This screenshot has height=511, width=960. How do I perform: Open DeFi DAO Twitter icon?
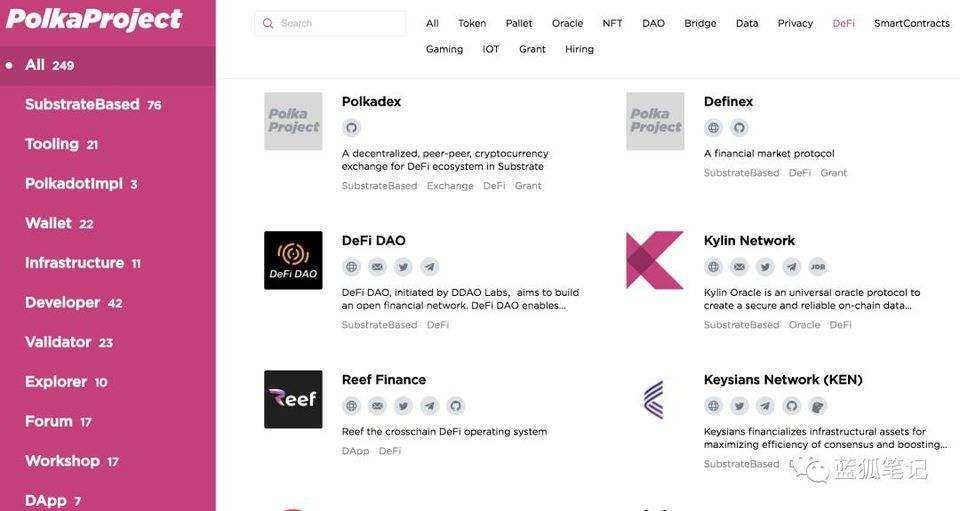pos(403,267)
